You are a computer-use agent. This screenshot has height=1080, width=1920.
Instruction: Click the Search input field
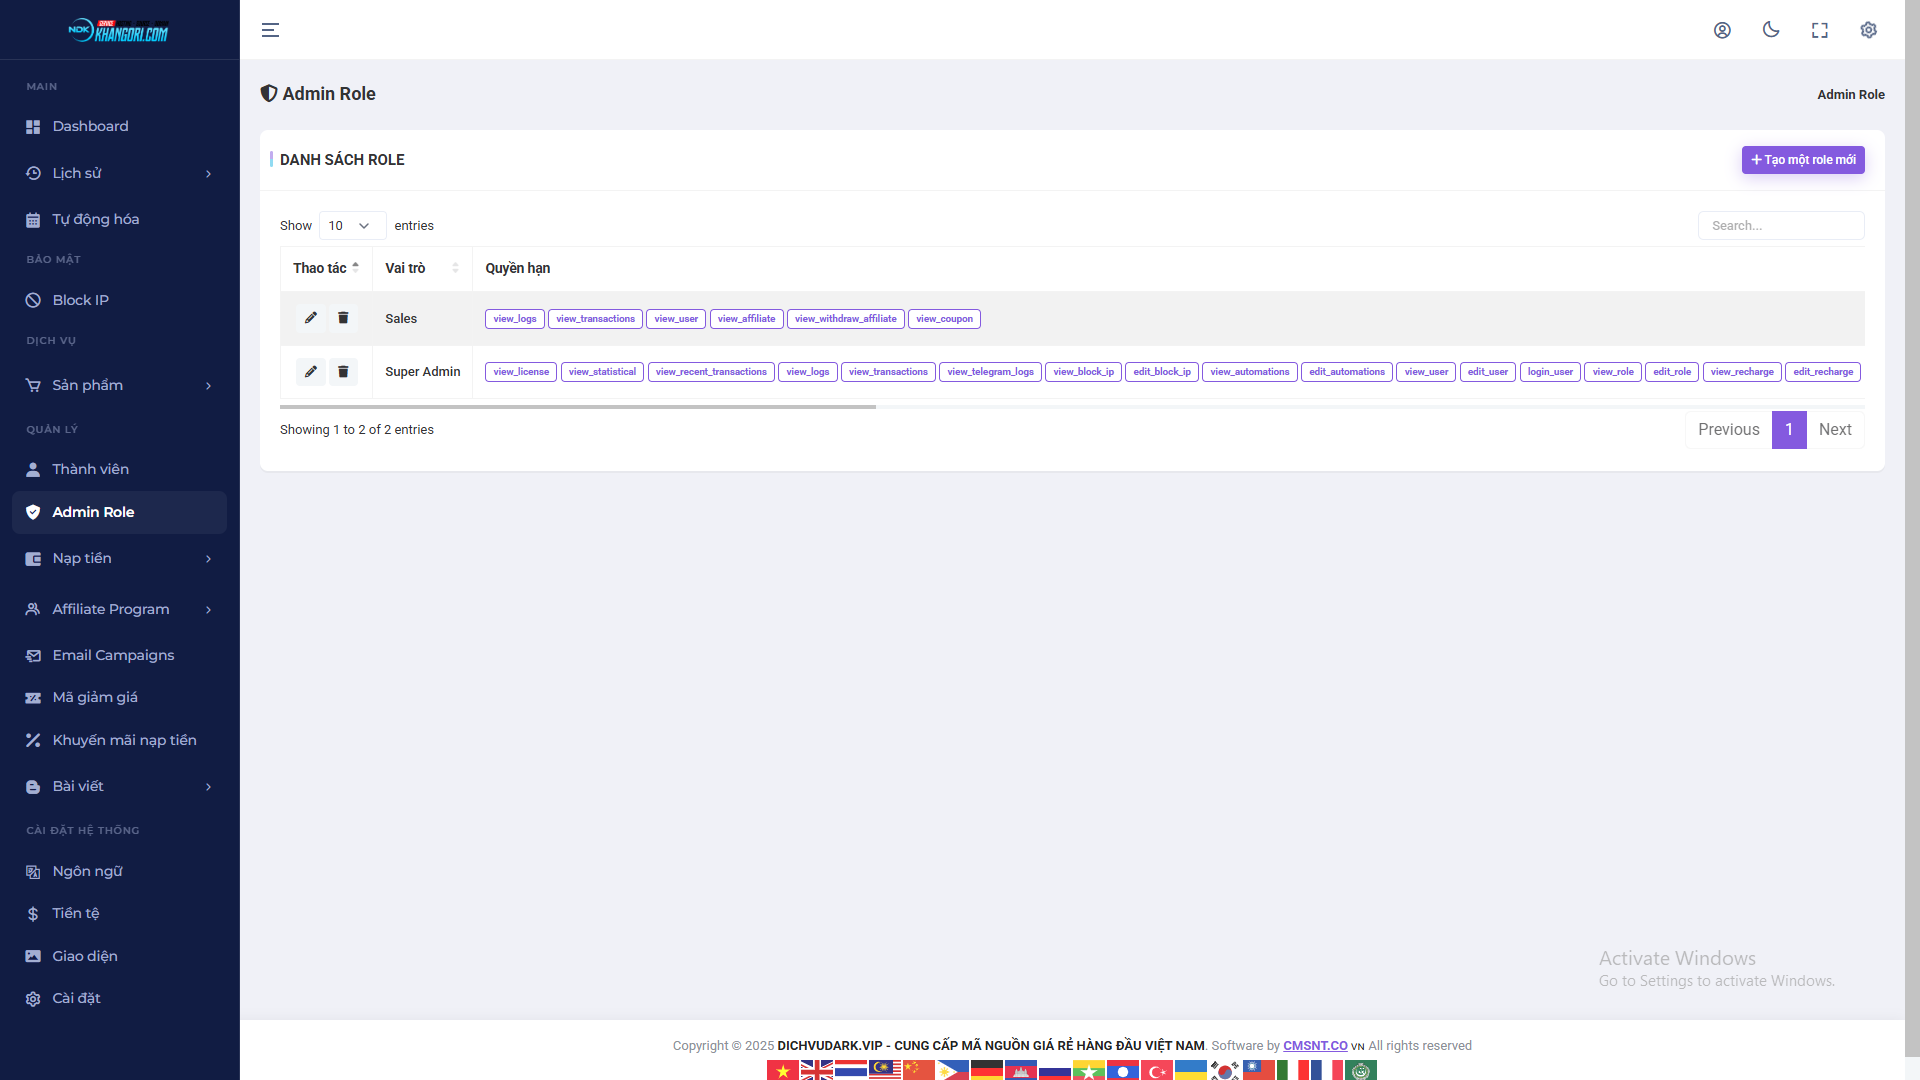point(1781,225)
